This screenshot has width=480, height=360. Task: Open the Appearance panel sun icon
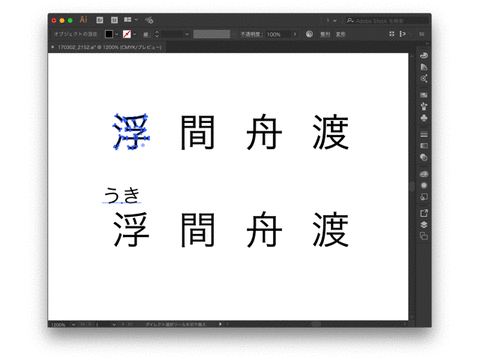[x=424, y=185]
